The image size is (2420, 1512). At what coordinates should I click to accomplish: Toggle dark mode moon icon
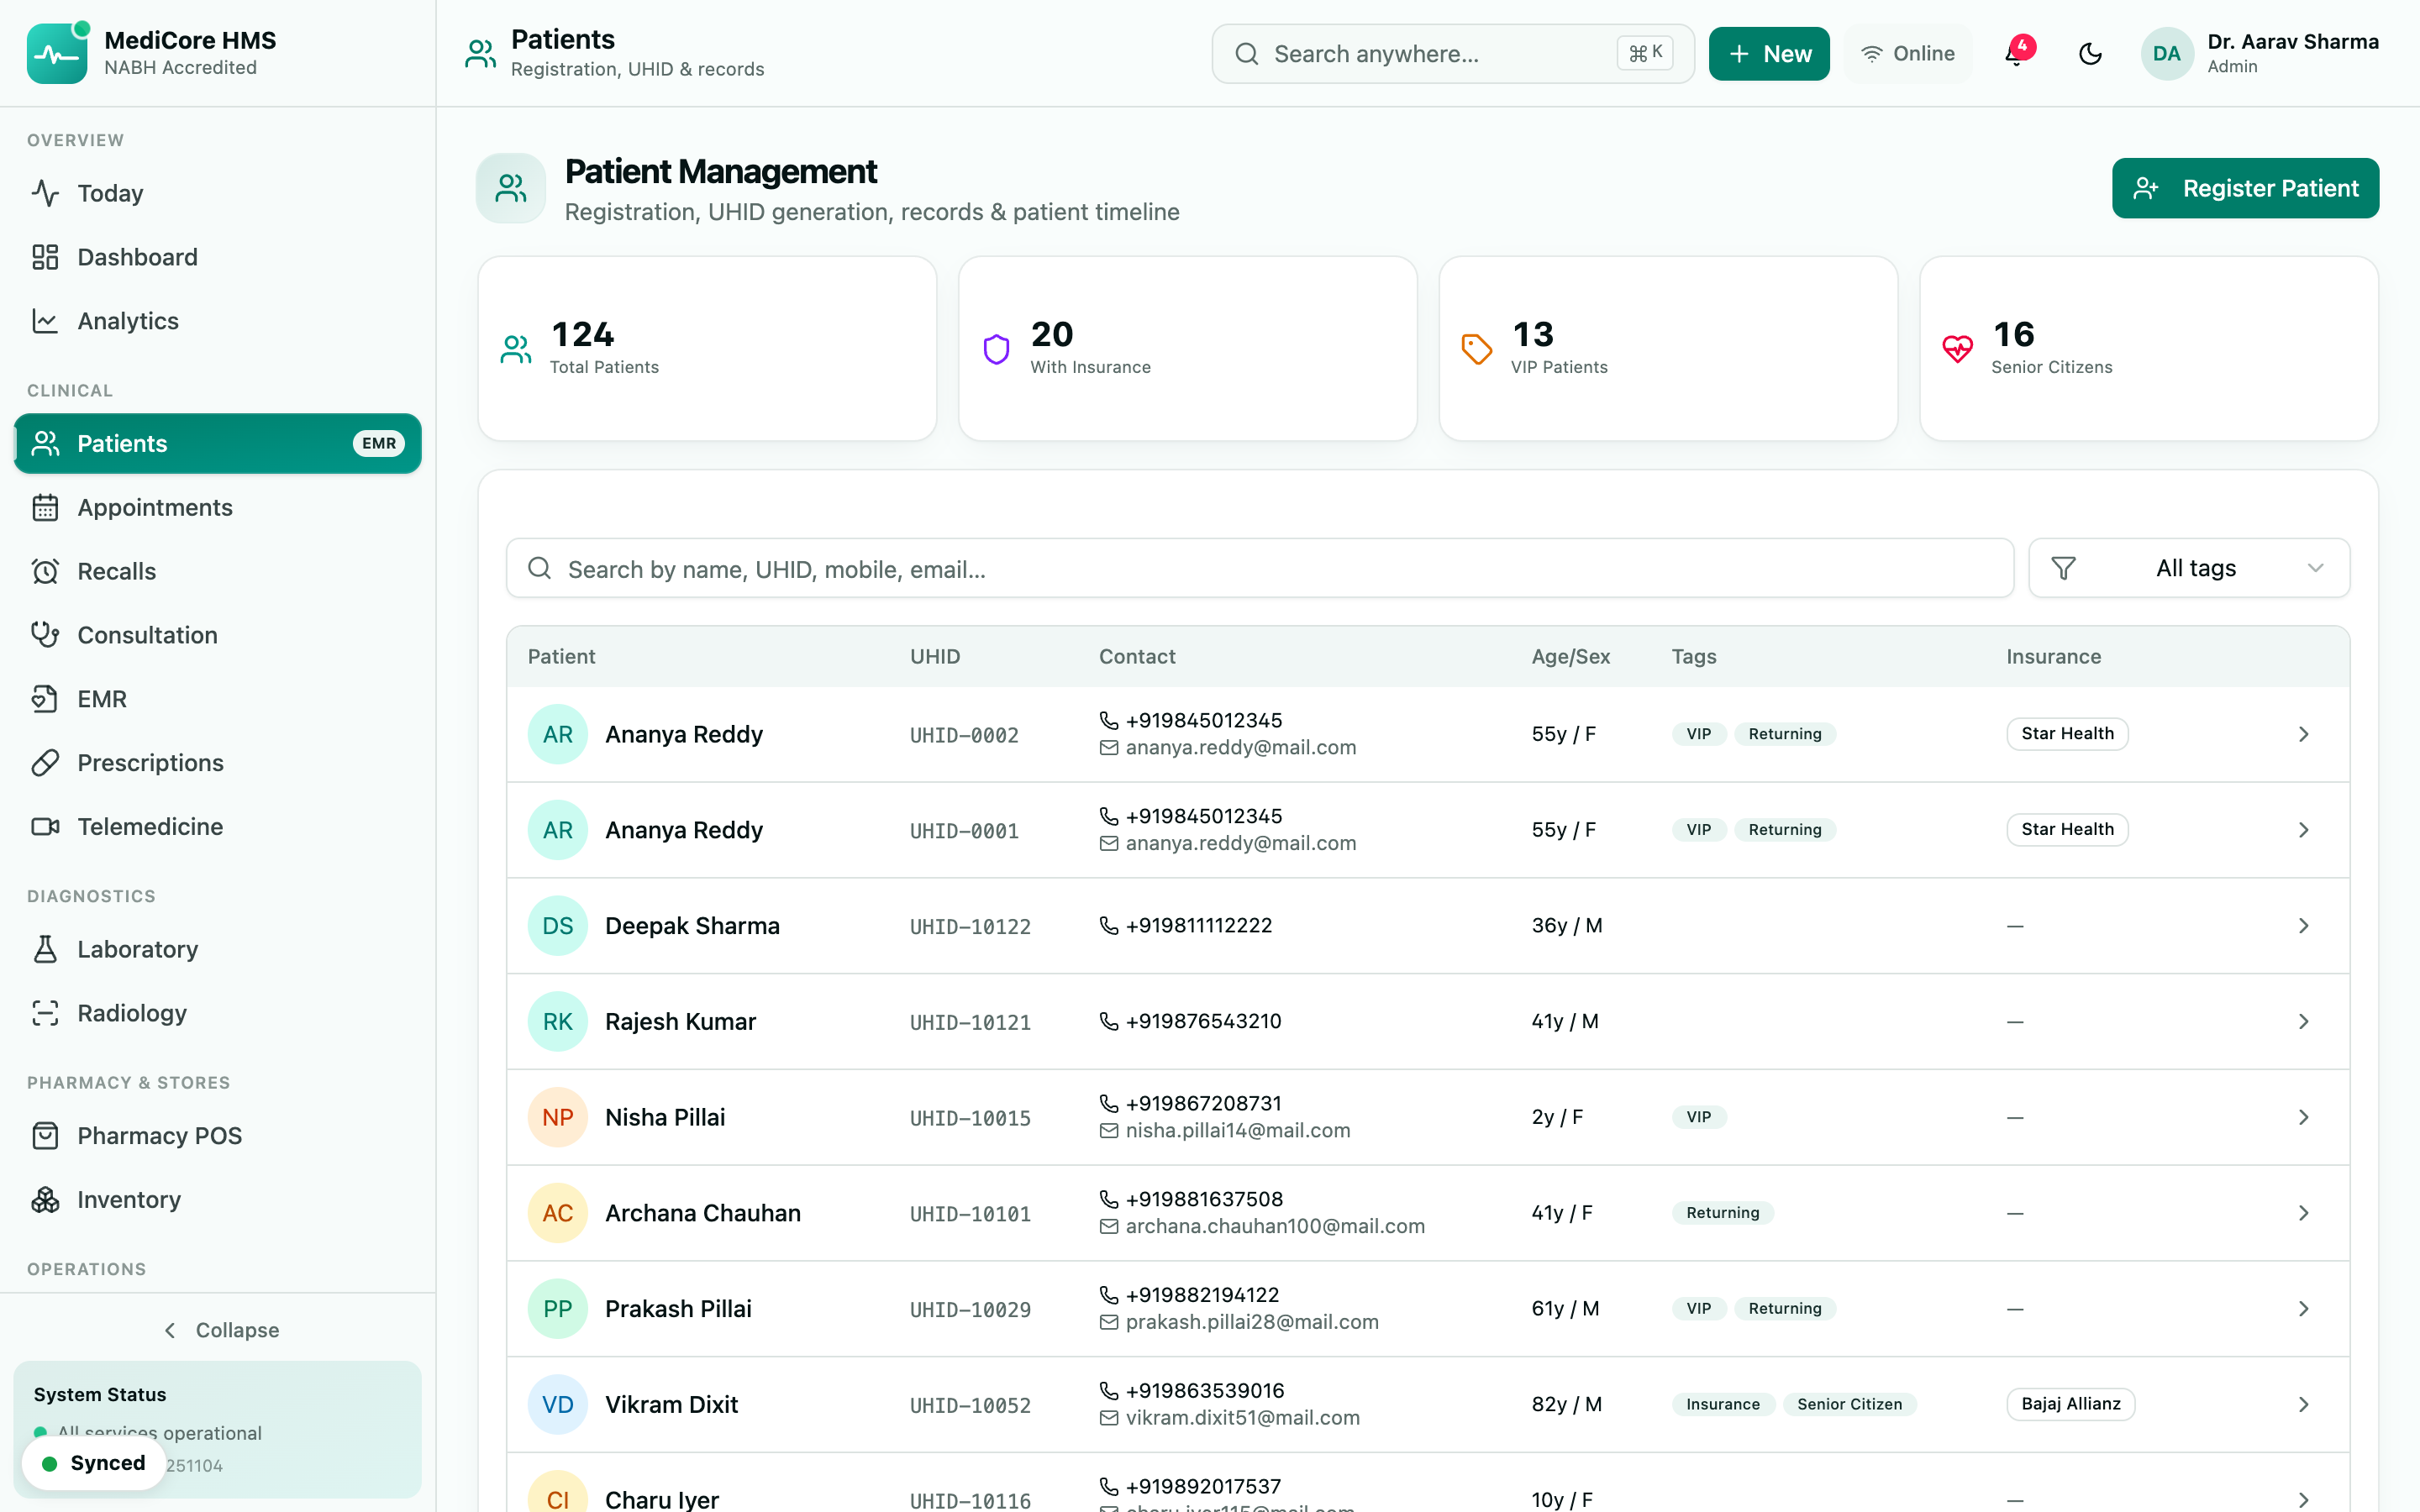point(2090,54)
